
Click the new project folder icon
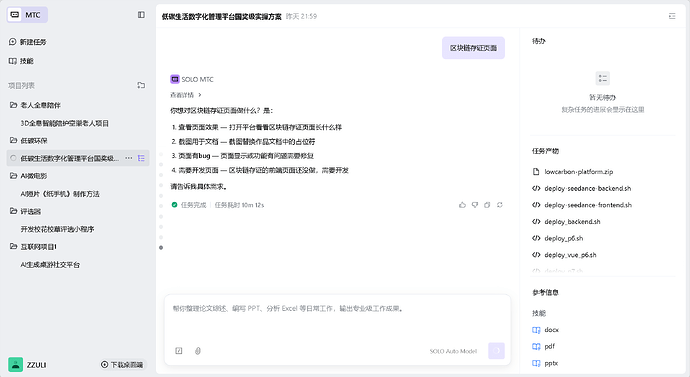click(141, 85)
